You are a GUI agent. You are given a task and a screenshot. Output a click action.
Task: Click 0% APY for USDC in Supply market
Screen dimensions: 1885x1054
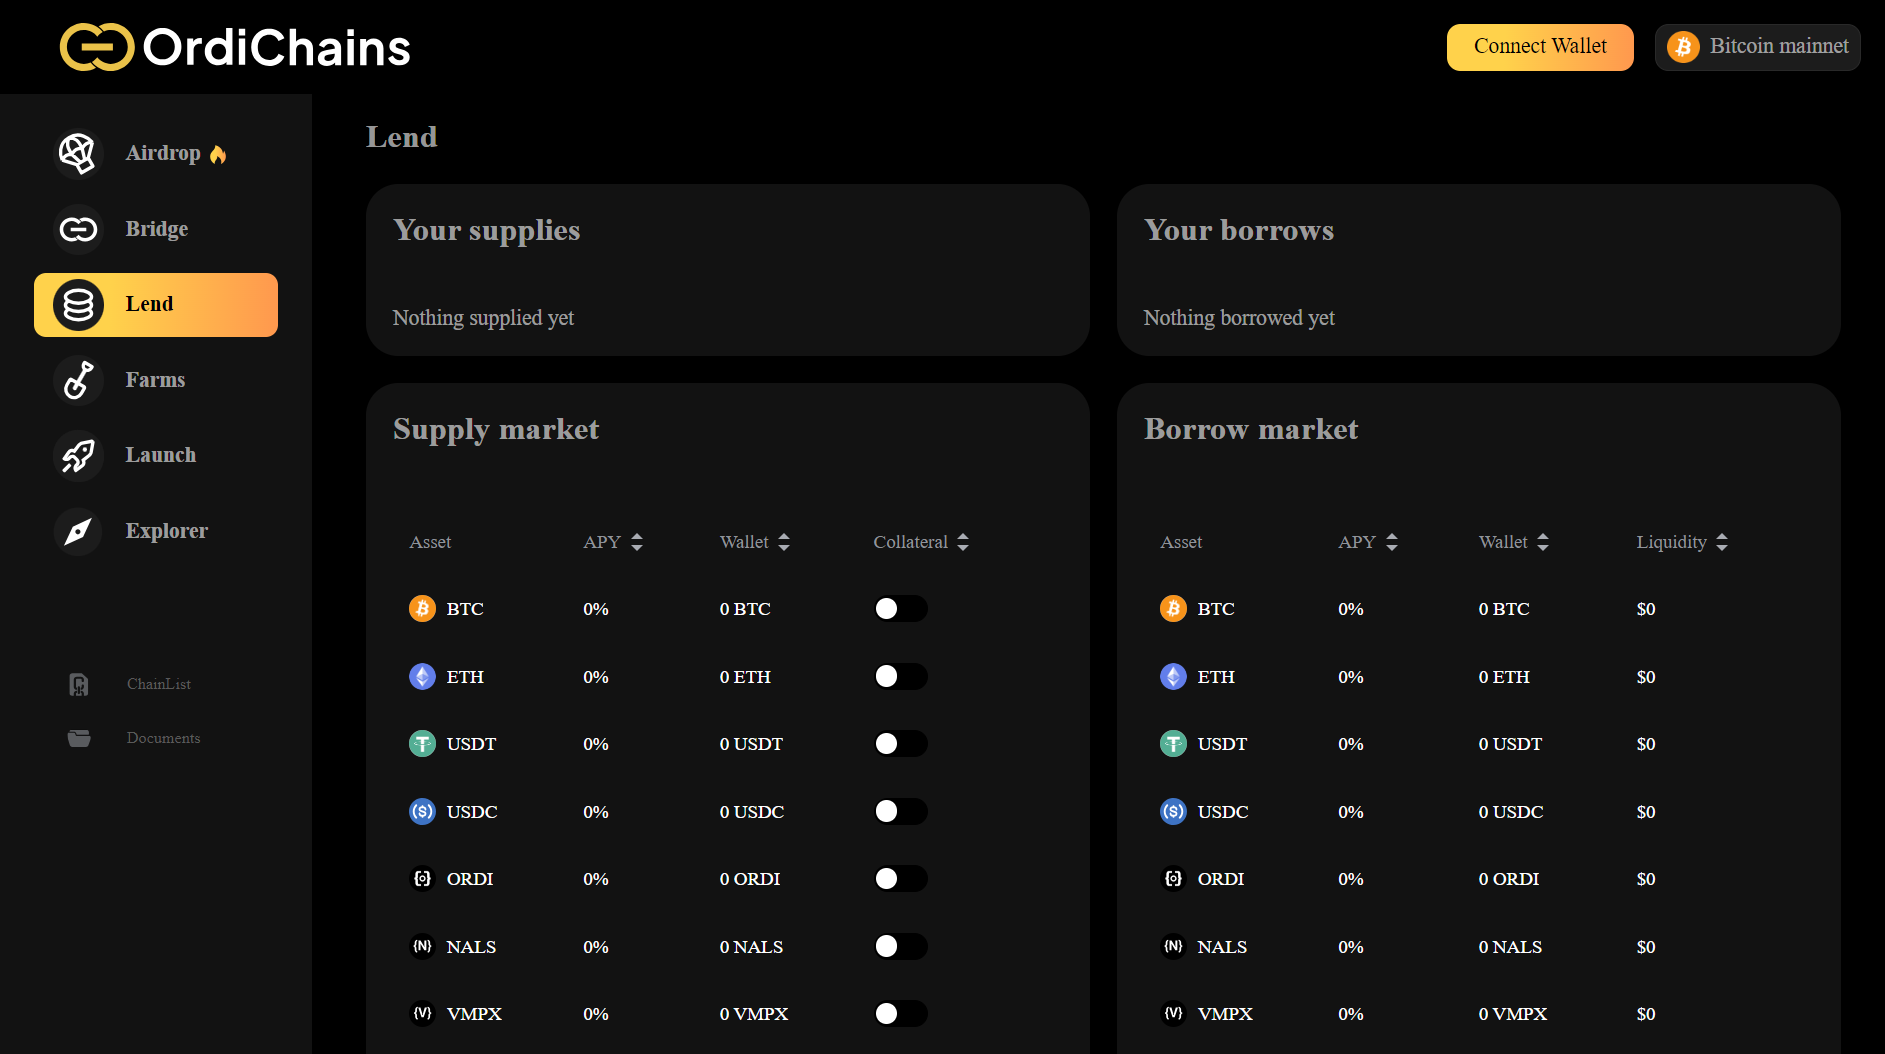coord(596,812)
